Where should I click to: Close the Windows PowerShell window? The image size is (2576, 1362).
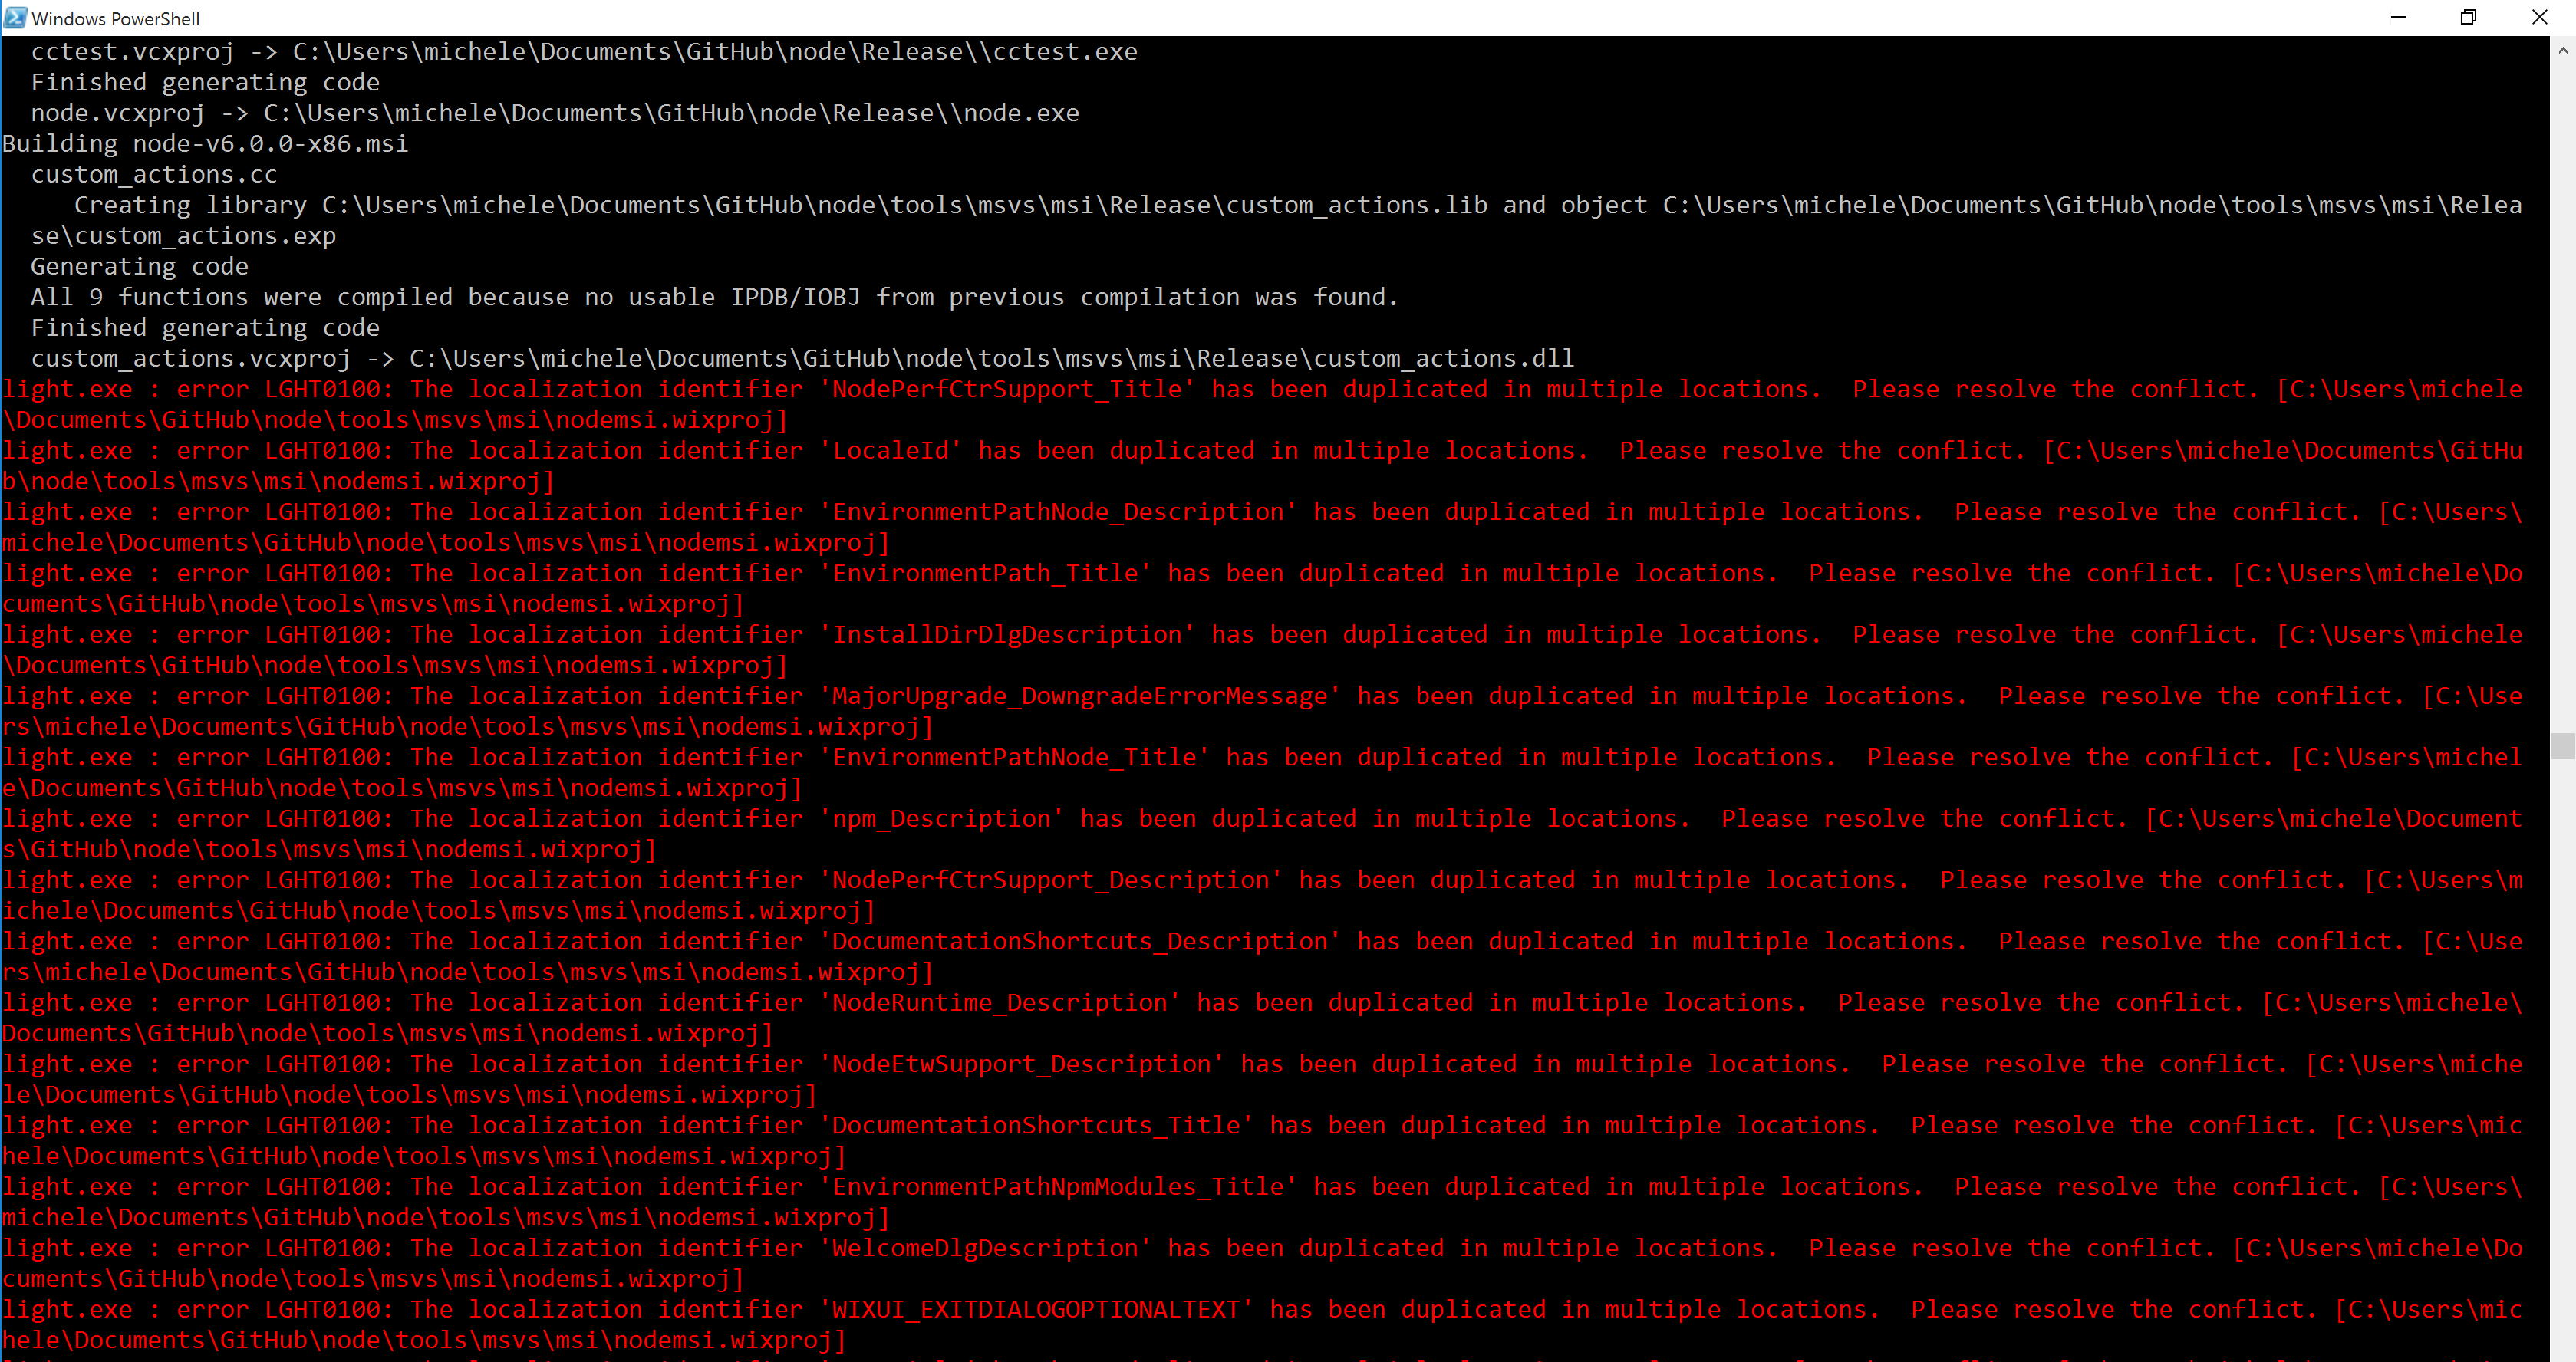coord(2539,17)
